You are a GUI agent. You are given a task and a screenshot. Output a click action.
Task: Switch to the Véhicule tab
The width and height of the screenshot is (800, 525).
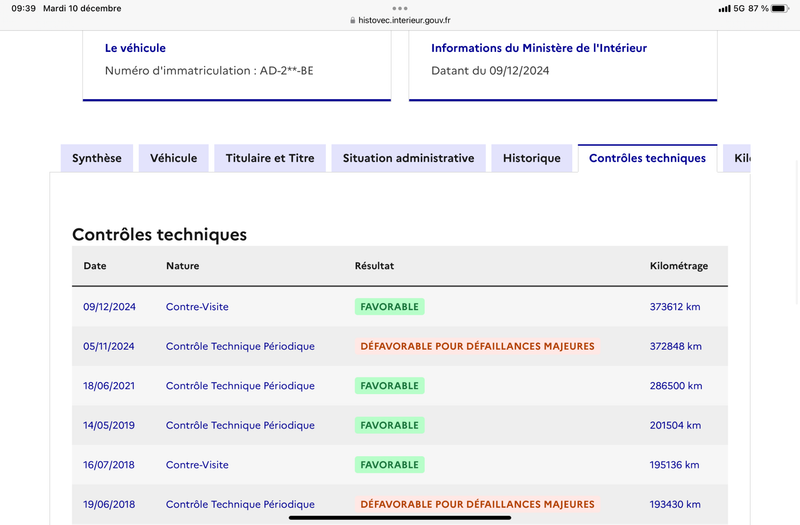pos(173,158)
